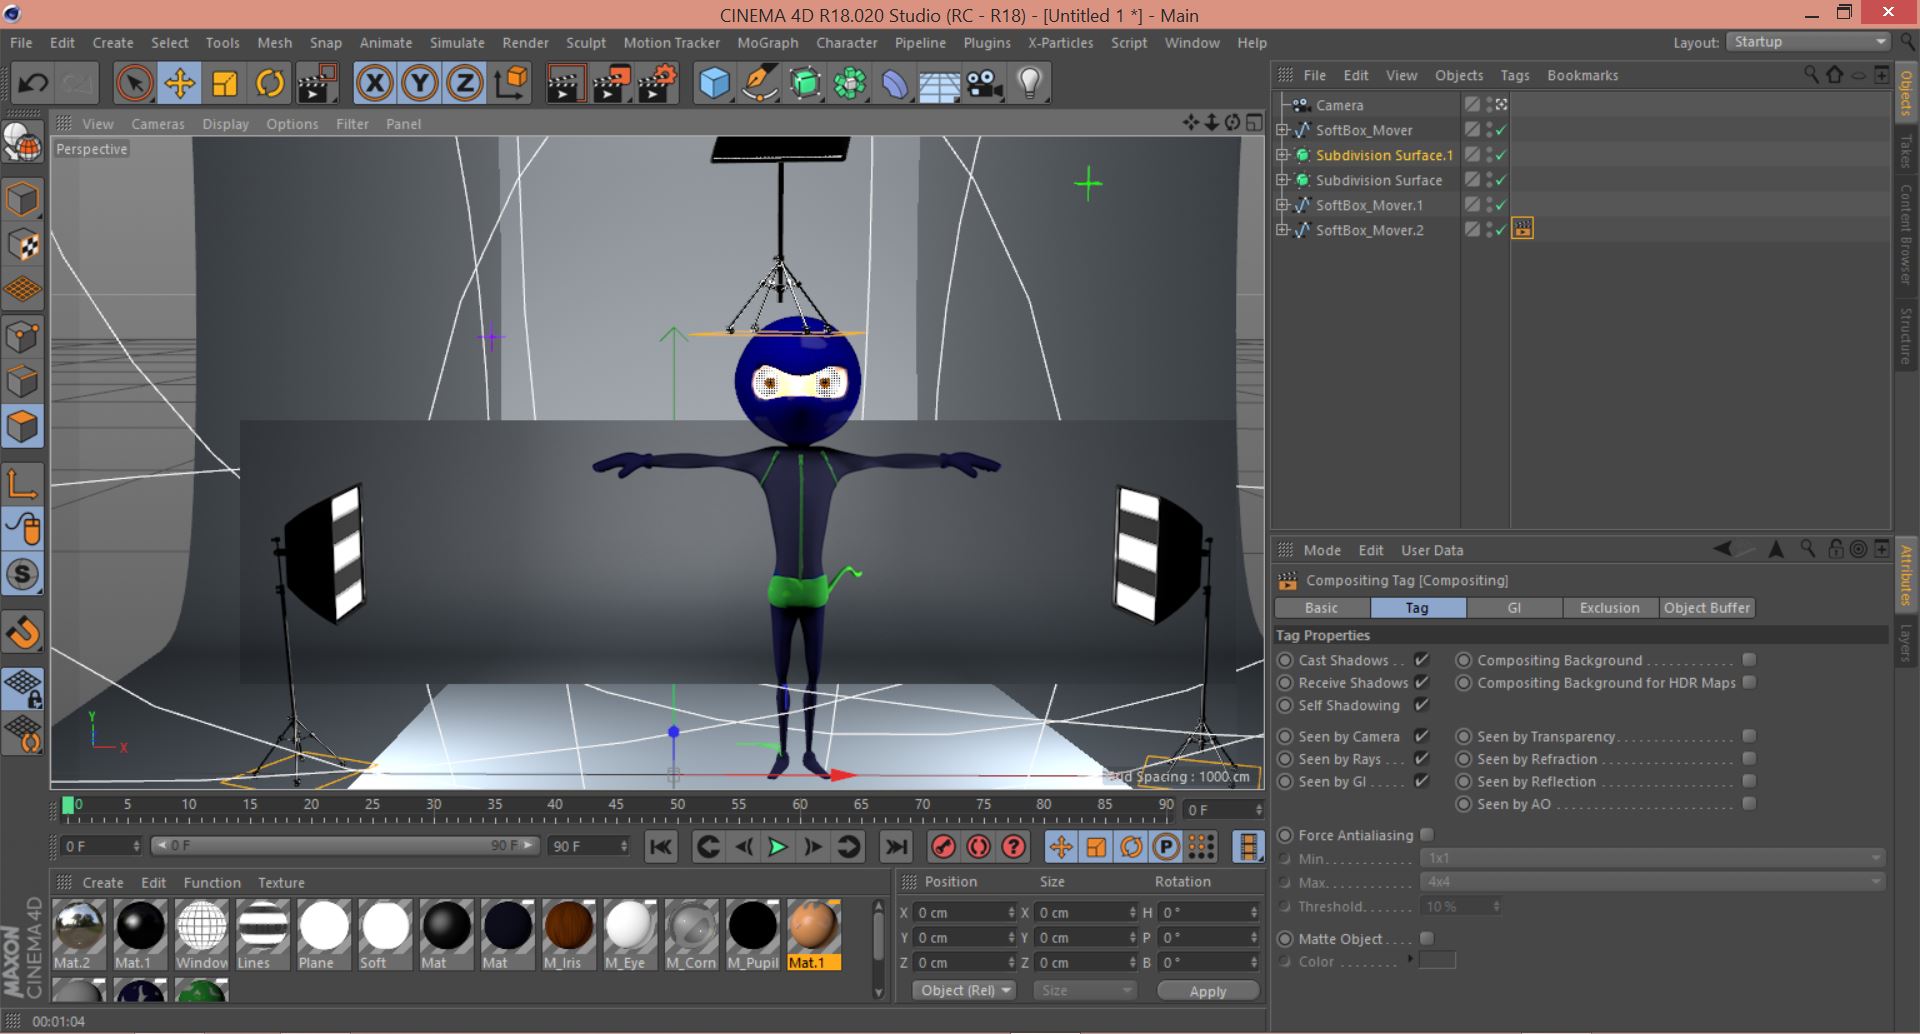
Task: Expand the Subdivision Surface object
Action: (x=1282, y=180)
